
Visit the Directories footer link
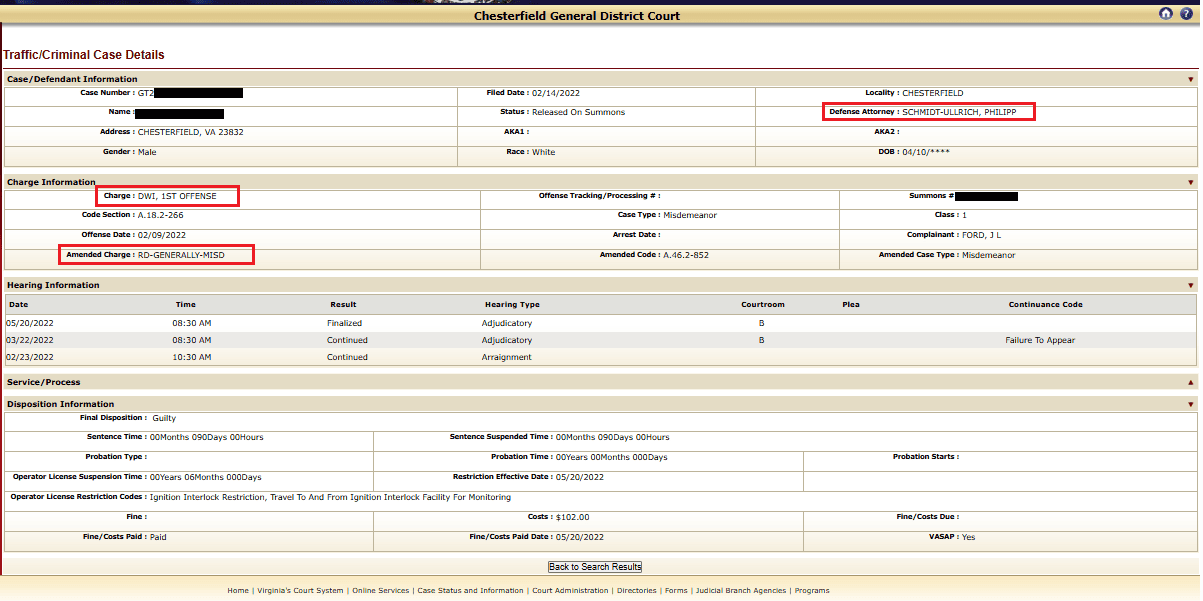click(x=637, y=591)
